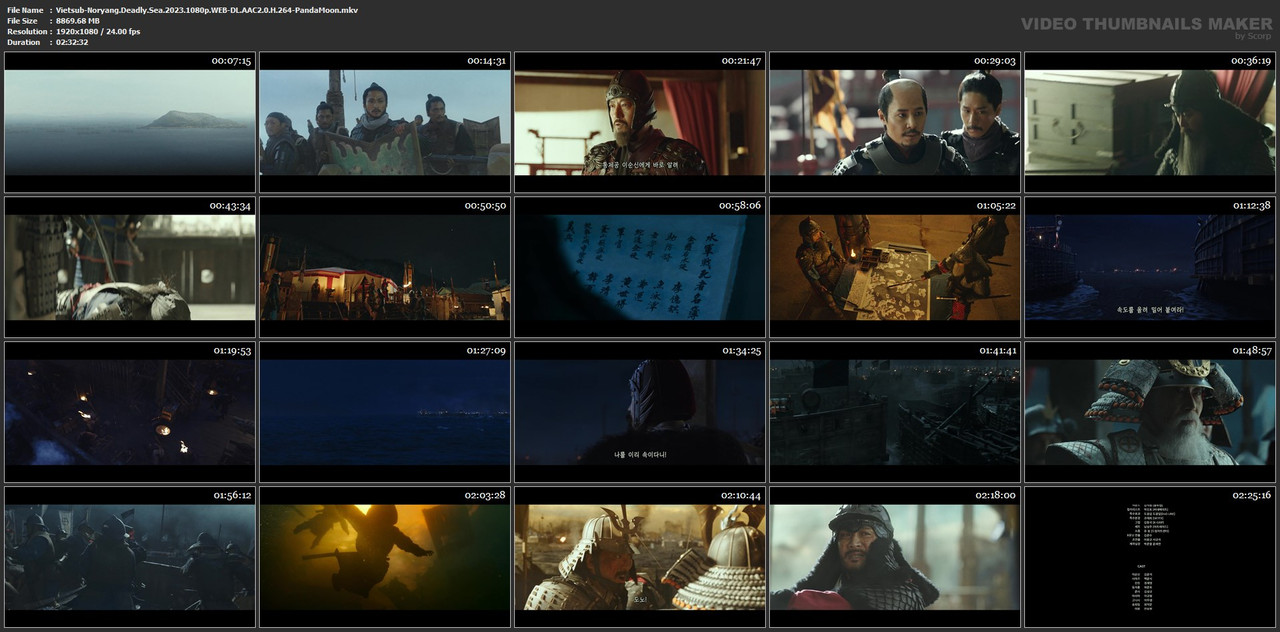Click the thumbnail marked 02:18:00
The height and width of the screenshot is (632, 1280).
[895, 557]
